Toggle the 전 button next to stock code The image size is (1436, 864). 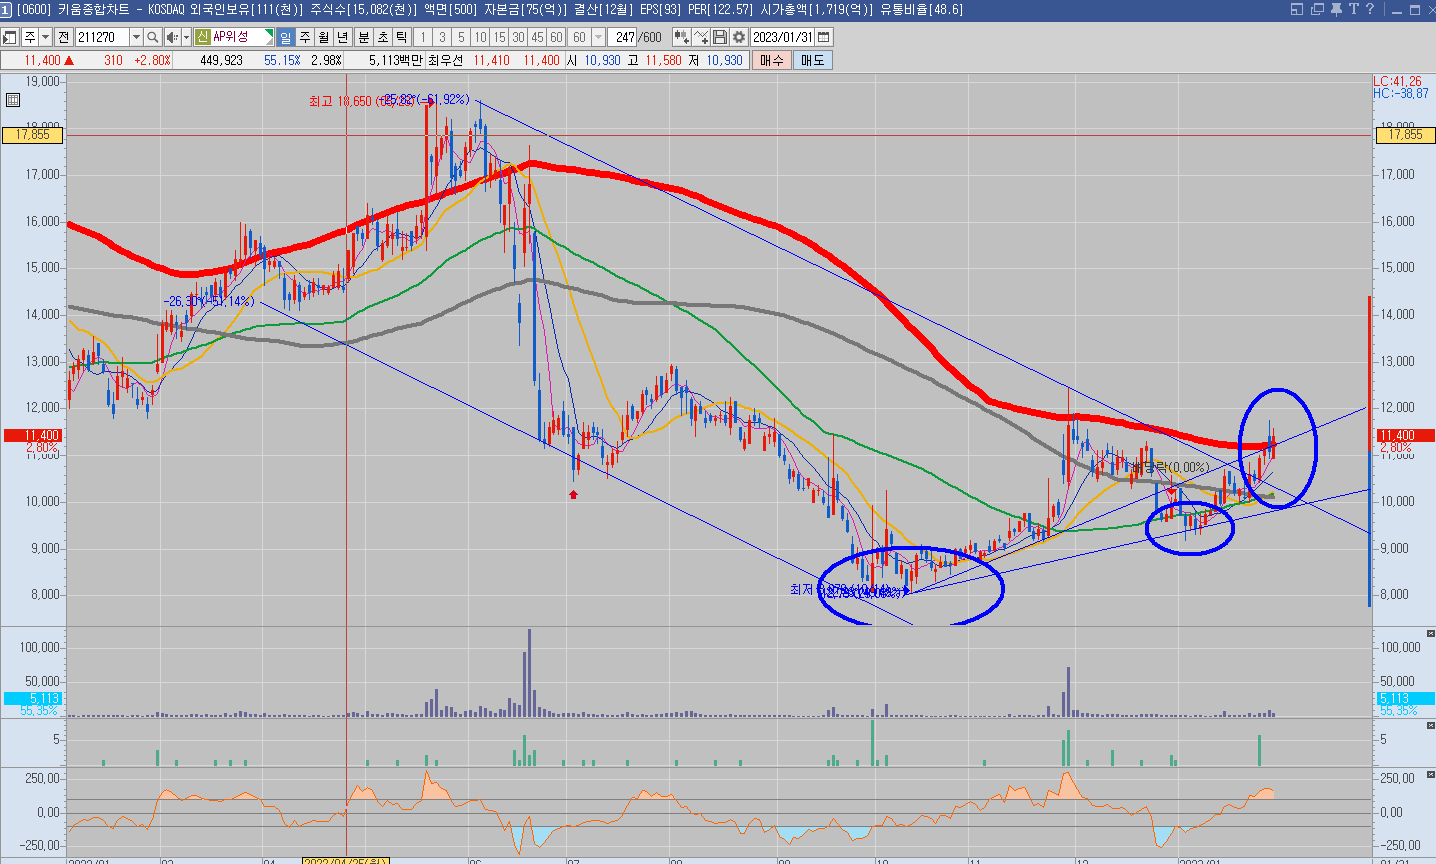coord(63,37)
